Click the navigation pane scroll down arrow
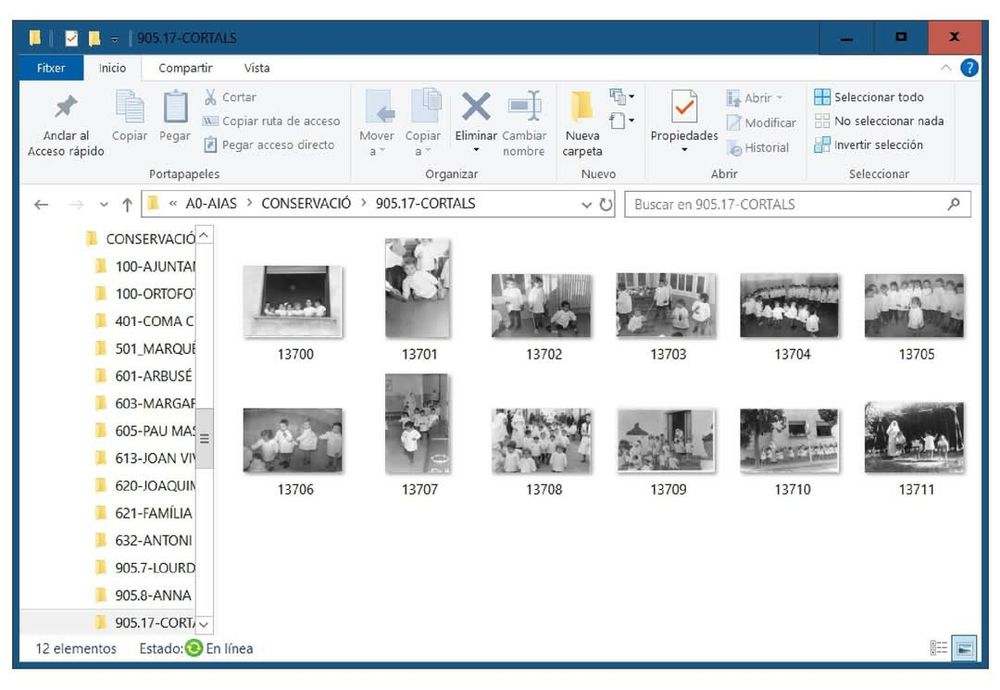Screen dimensions: 1000x690 pos(204,624)
